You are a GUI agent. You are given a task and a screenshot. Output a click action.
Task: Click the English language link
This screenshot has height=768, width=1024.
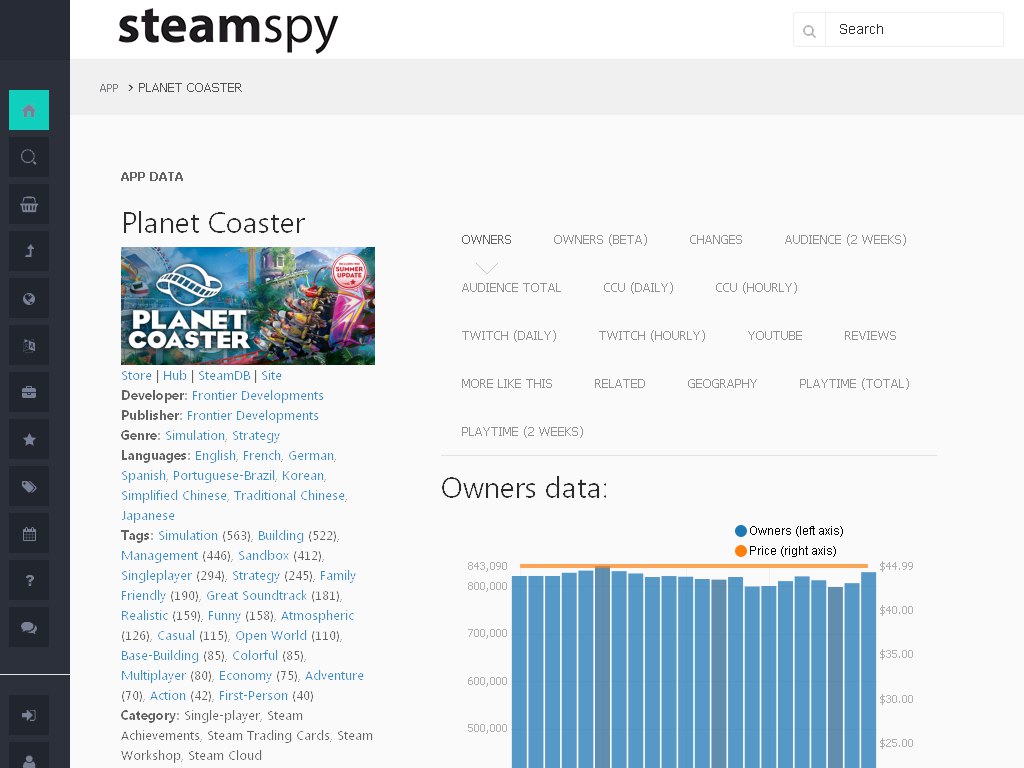point(215,456)
